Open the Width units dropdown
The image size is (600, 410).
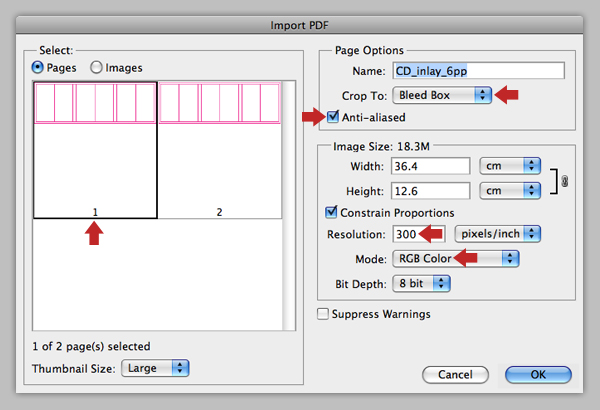tap(510, 166)
